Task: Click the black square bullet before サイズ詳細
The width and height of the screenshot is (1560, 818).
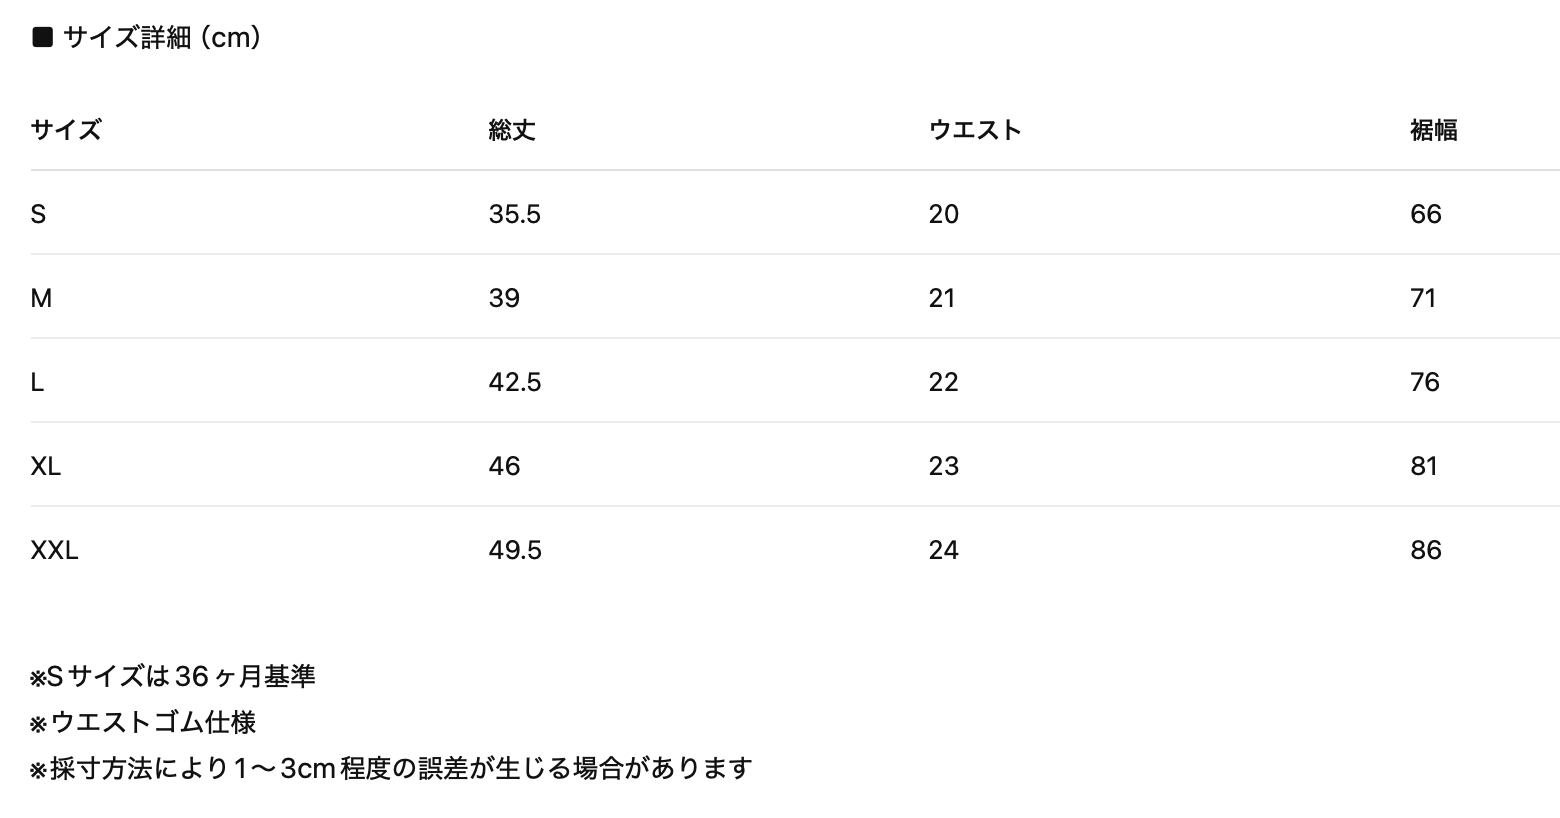Action: (x=42, y=38)
